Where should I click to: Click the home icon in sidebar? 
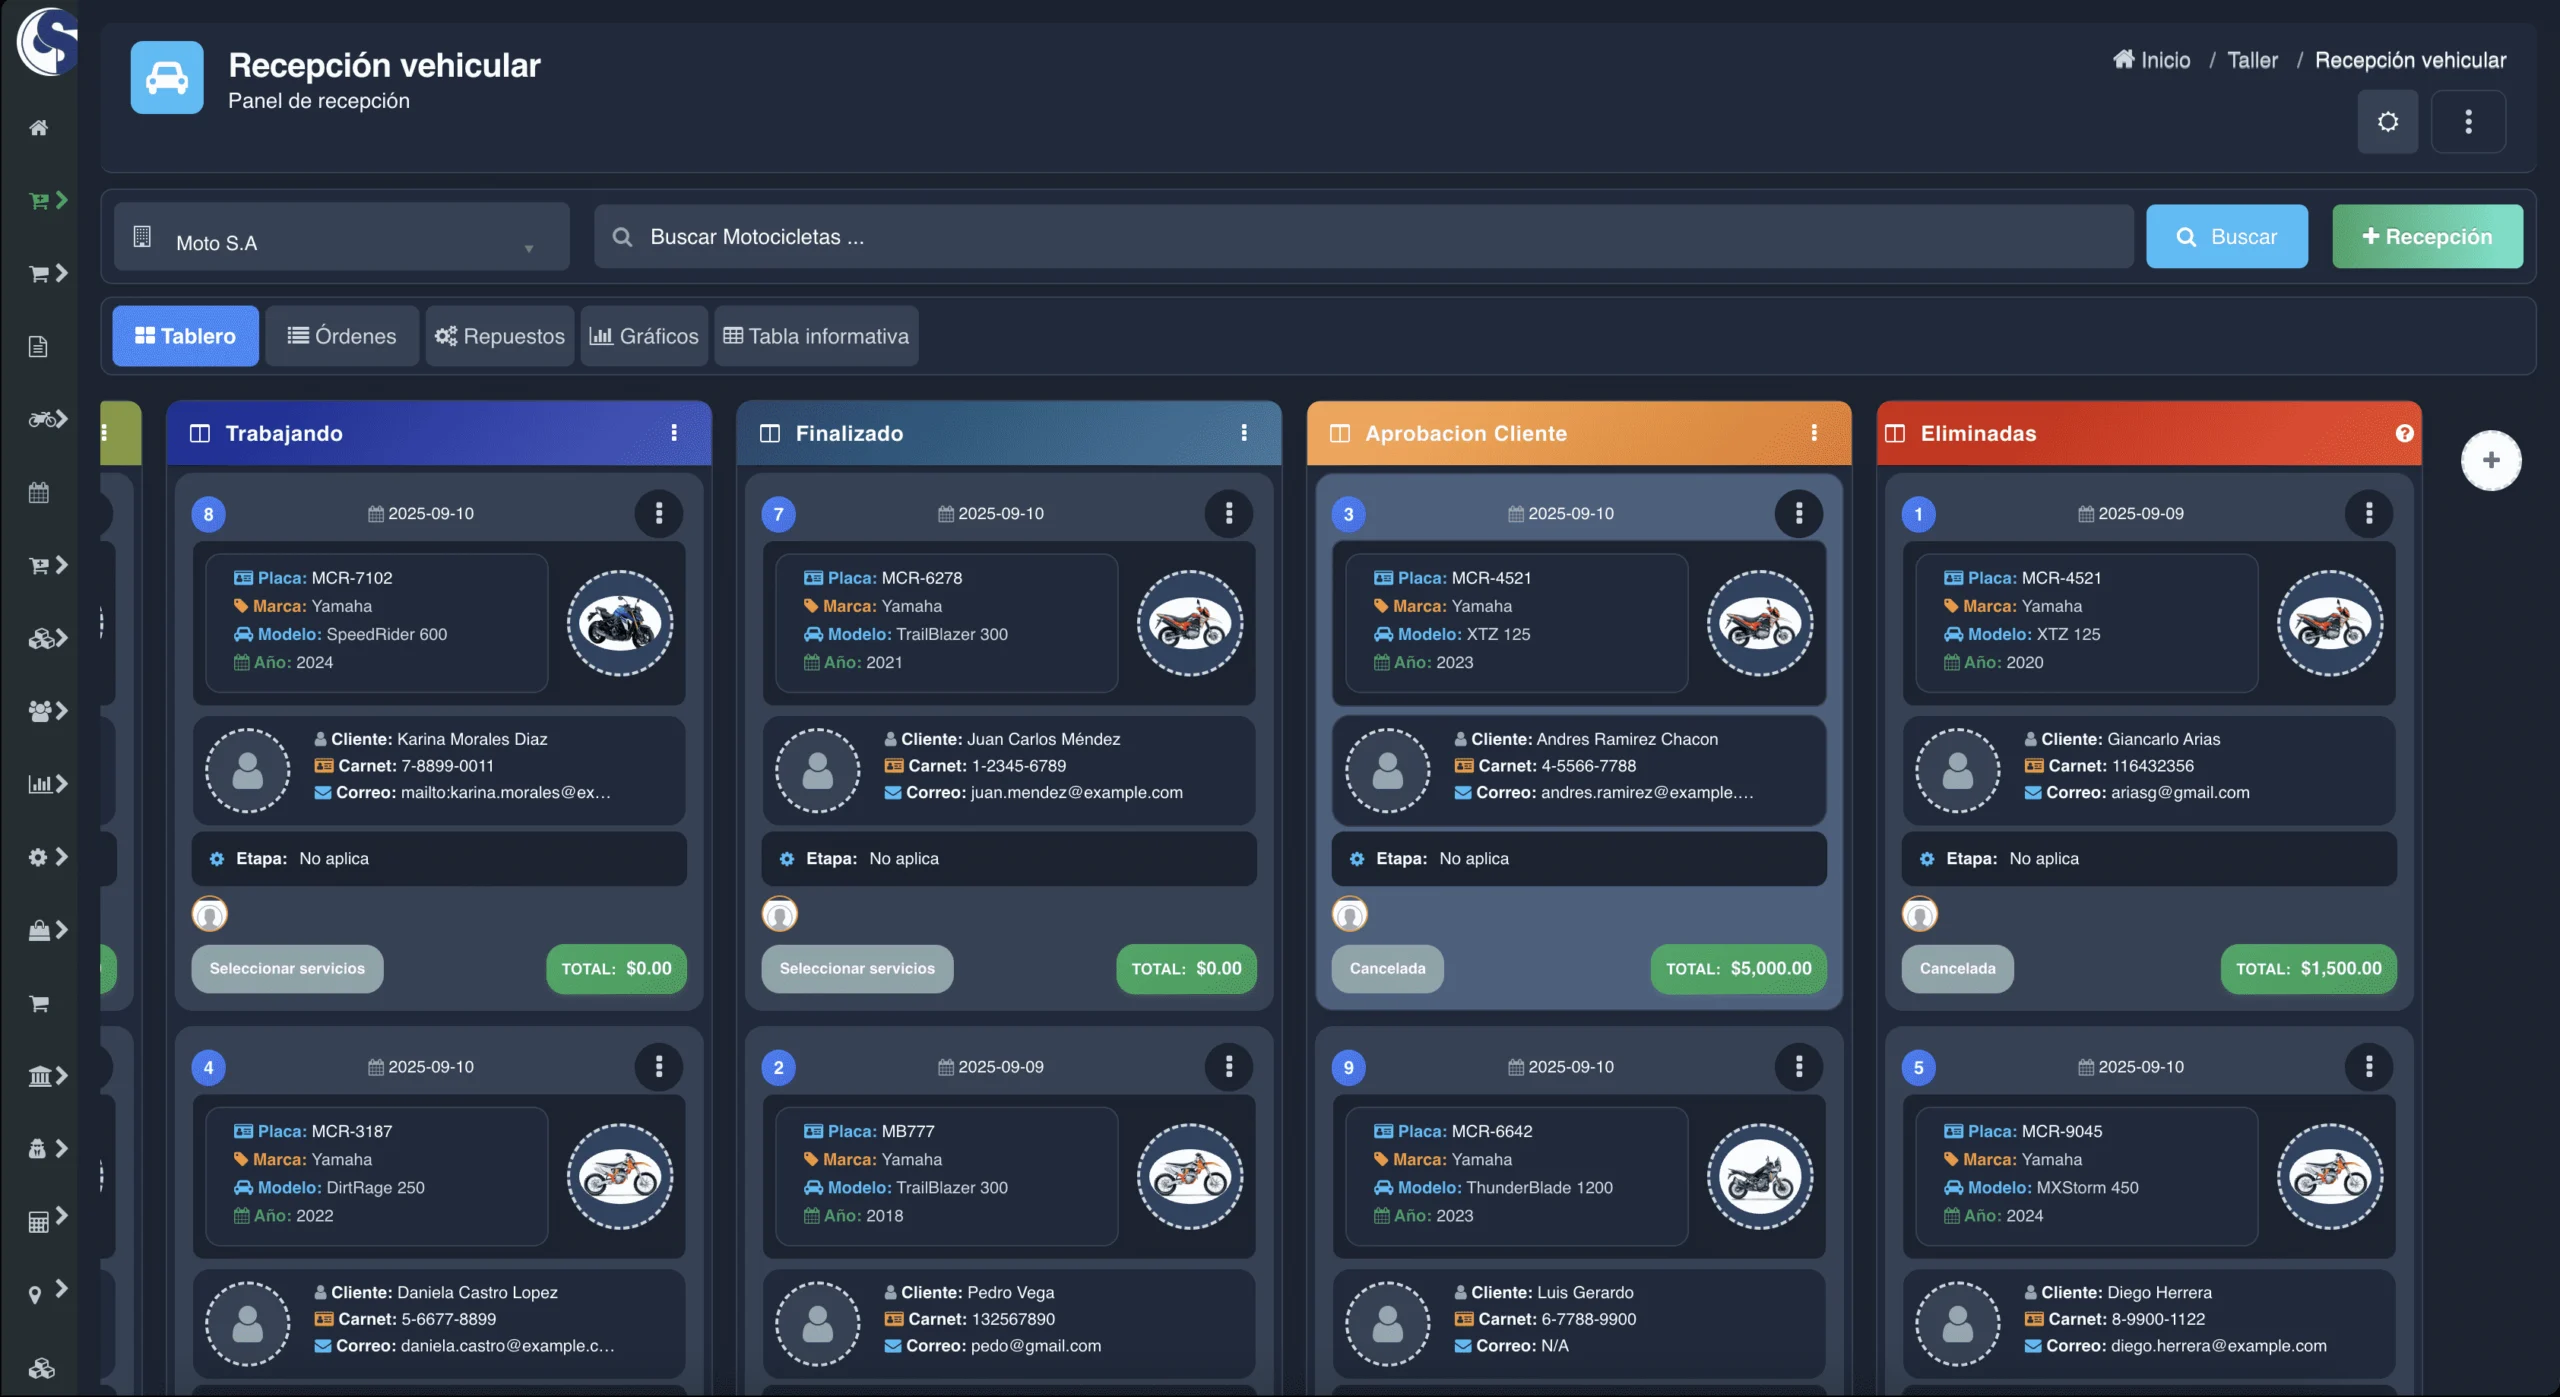click(x=38, y=127)
